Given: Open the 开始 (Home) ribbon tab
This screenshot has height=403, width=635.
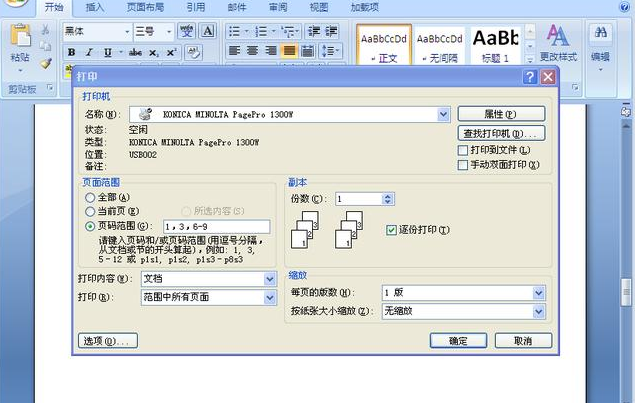Looking at the screenshot, I should tap(54, 7).
